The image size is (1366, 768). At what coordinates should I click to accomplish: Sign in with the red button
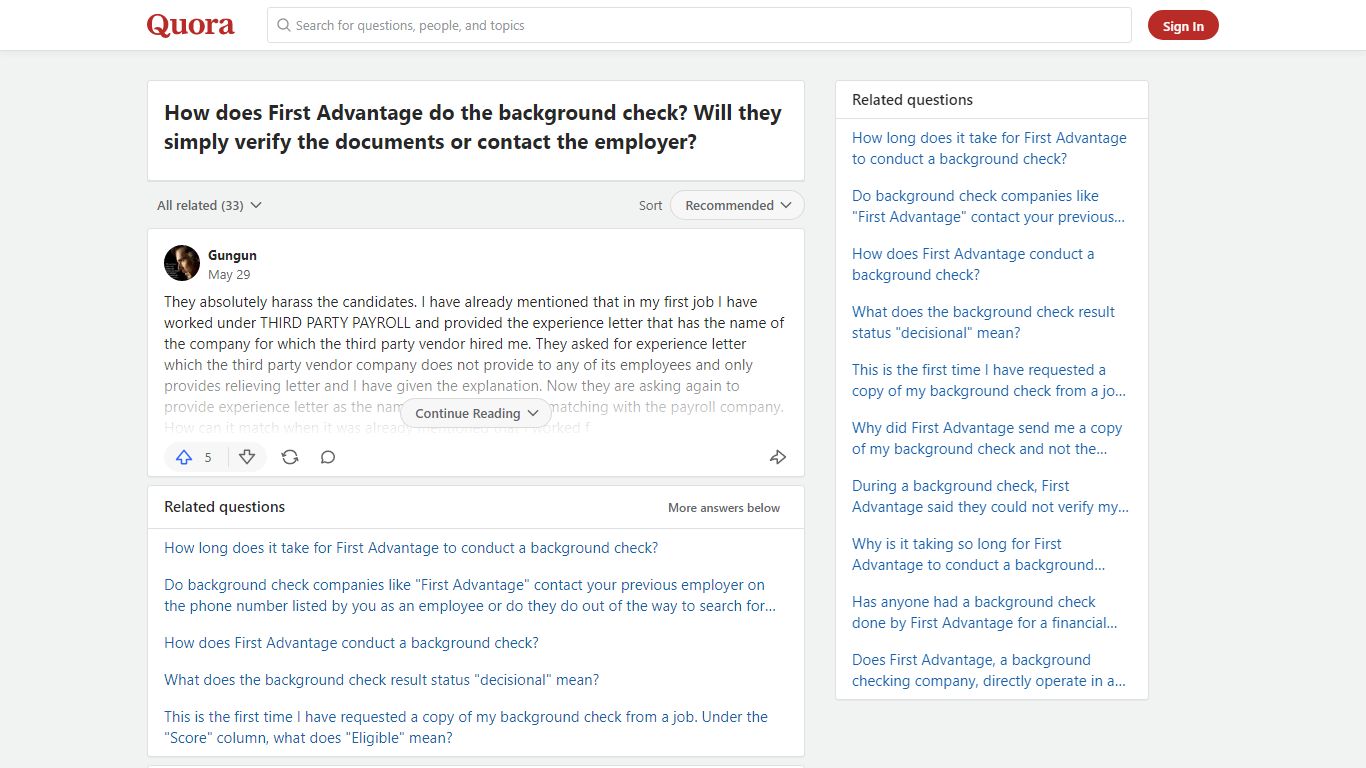(x=1183, y=26)
